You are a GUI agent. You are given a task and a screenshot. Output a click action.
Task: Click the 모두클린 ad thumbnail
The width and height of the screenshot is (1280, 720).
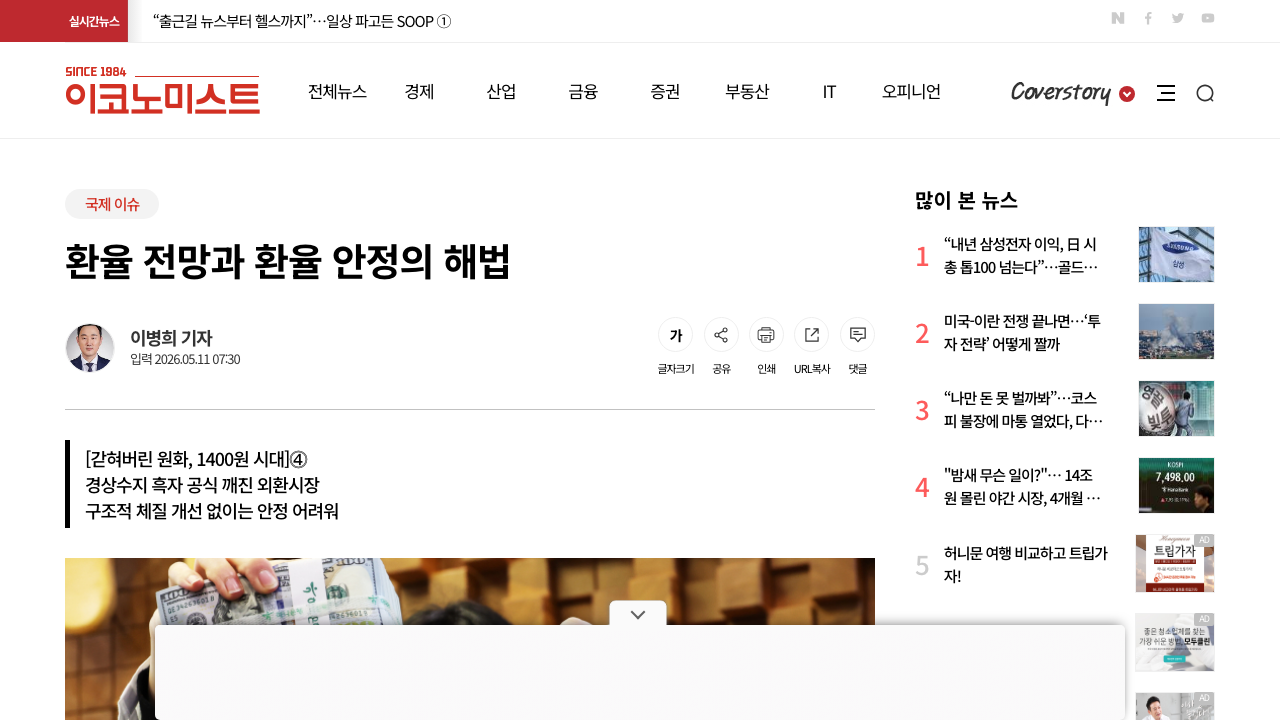1175,642
